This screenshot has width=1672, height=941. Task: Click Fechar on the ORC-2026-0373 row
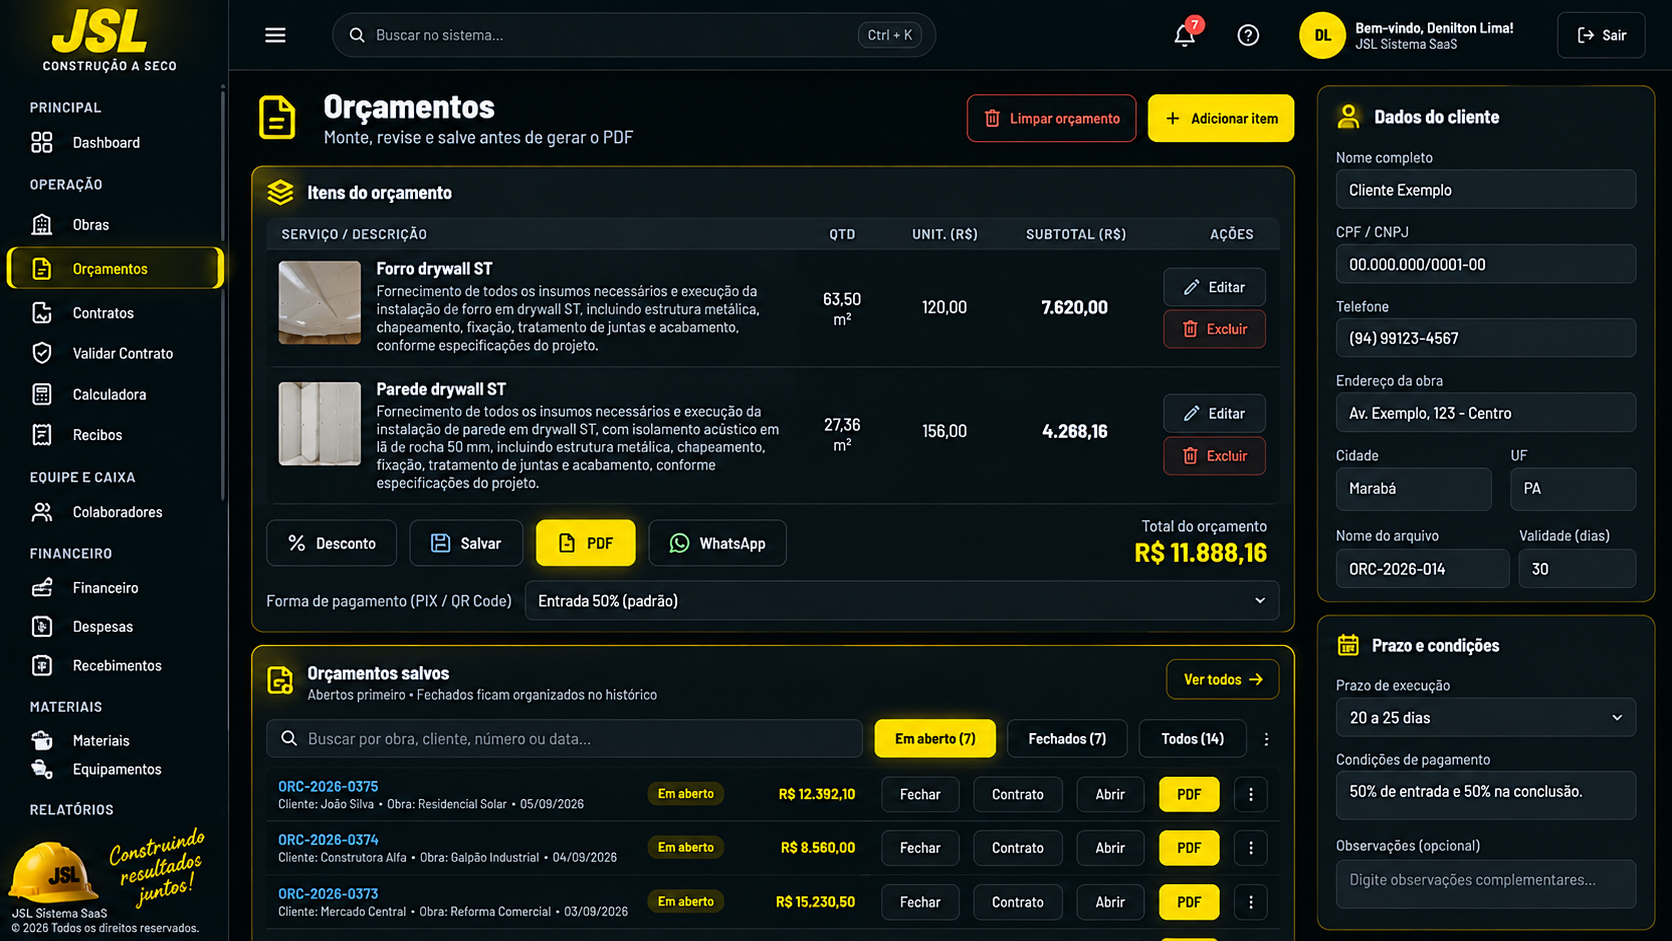pos(920,902)
